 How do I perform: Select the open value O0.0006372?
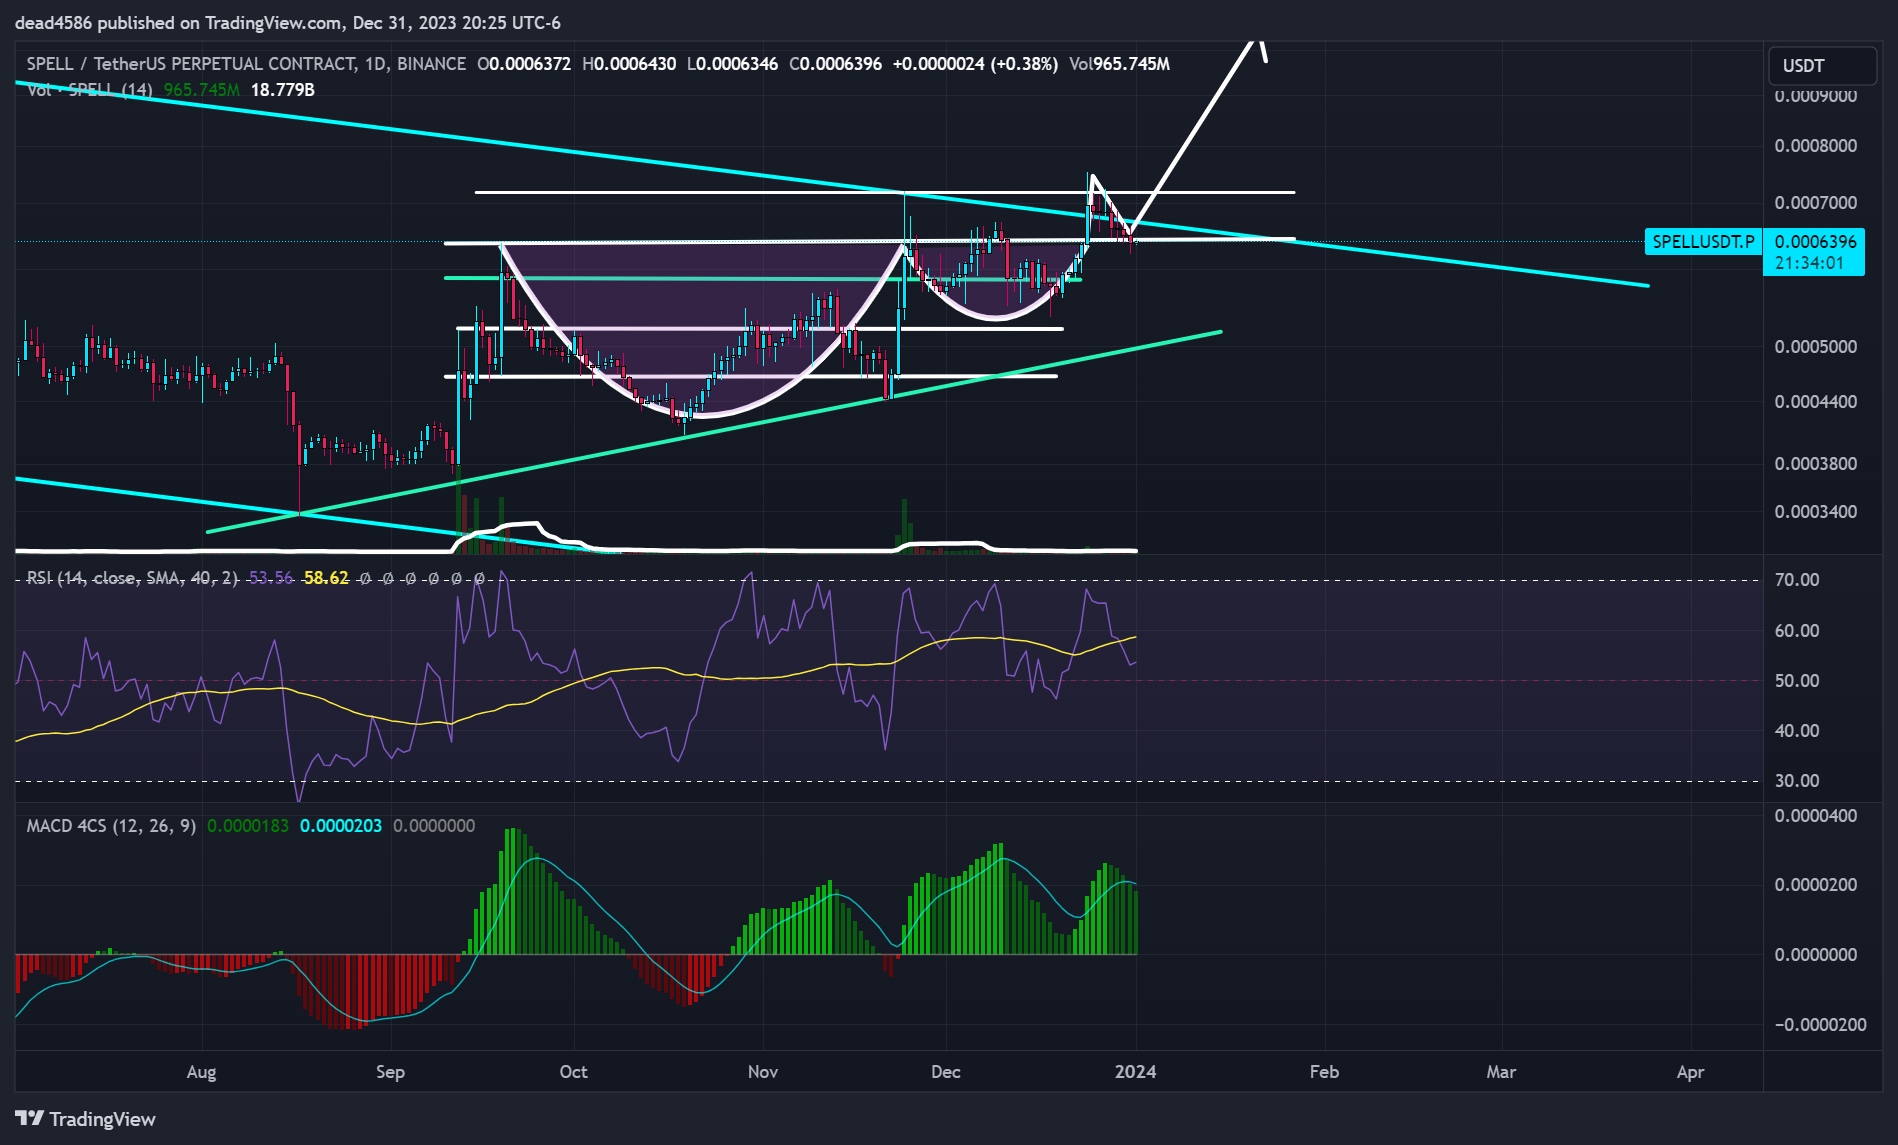tap(524, 64)
